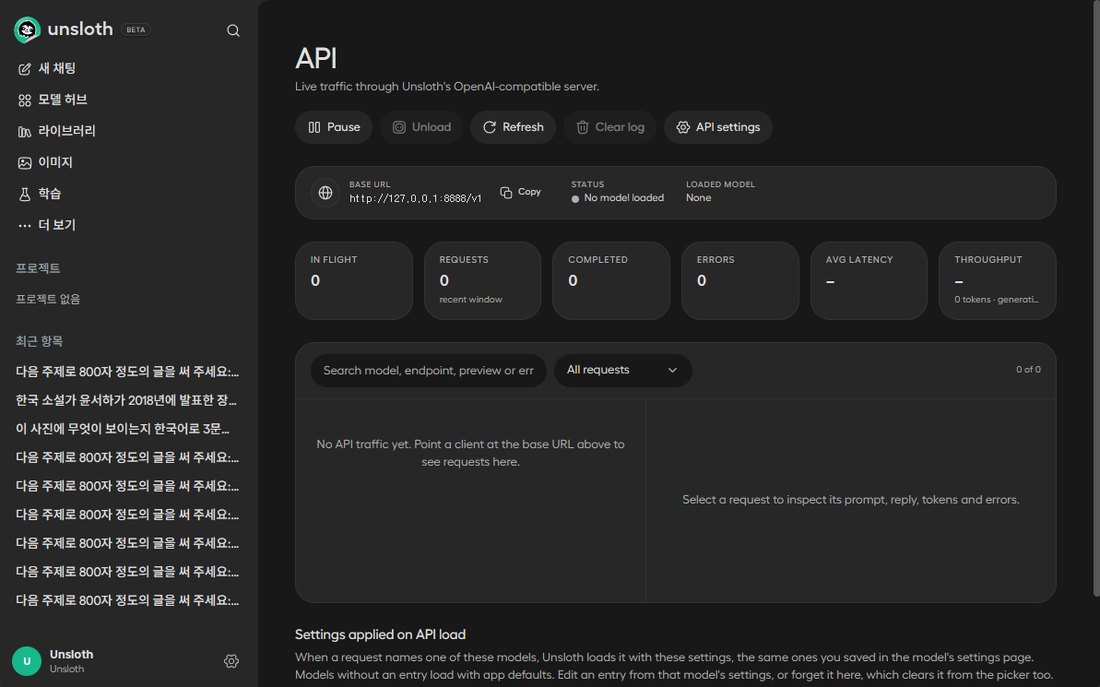Click the Unsloth sloth logo icon
Screen dimensions: 1100x687
(x=27, y=29)
